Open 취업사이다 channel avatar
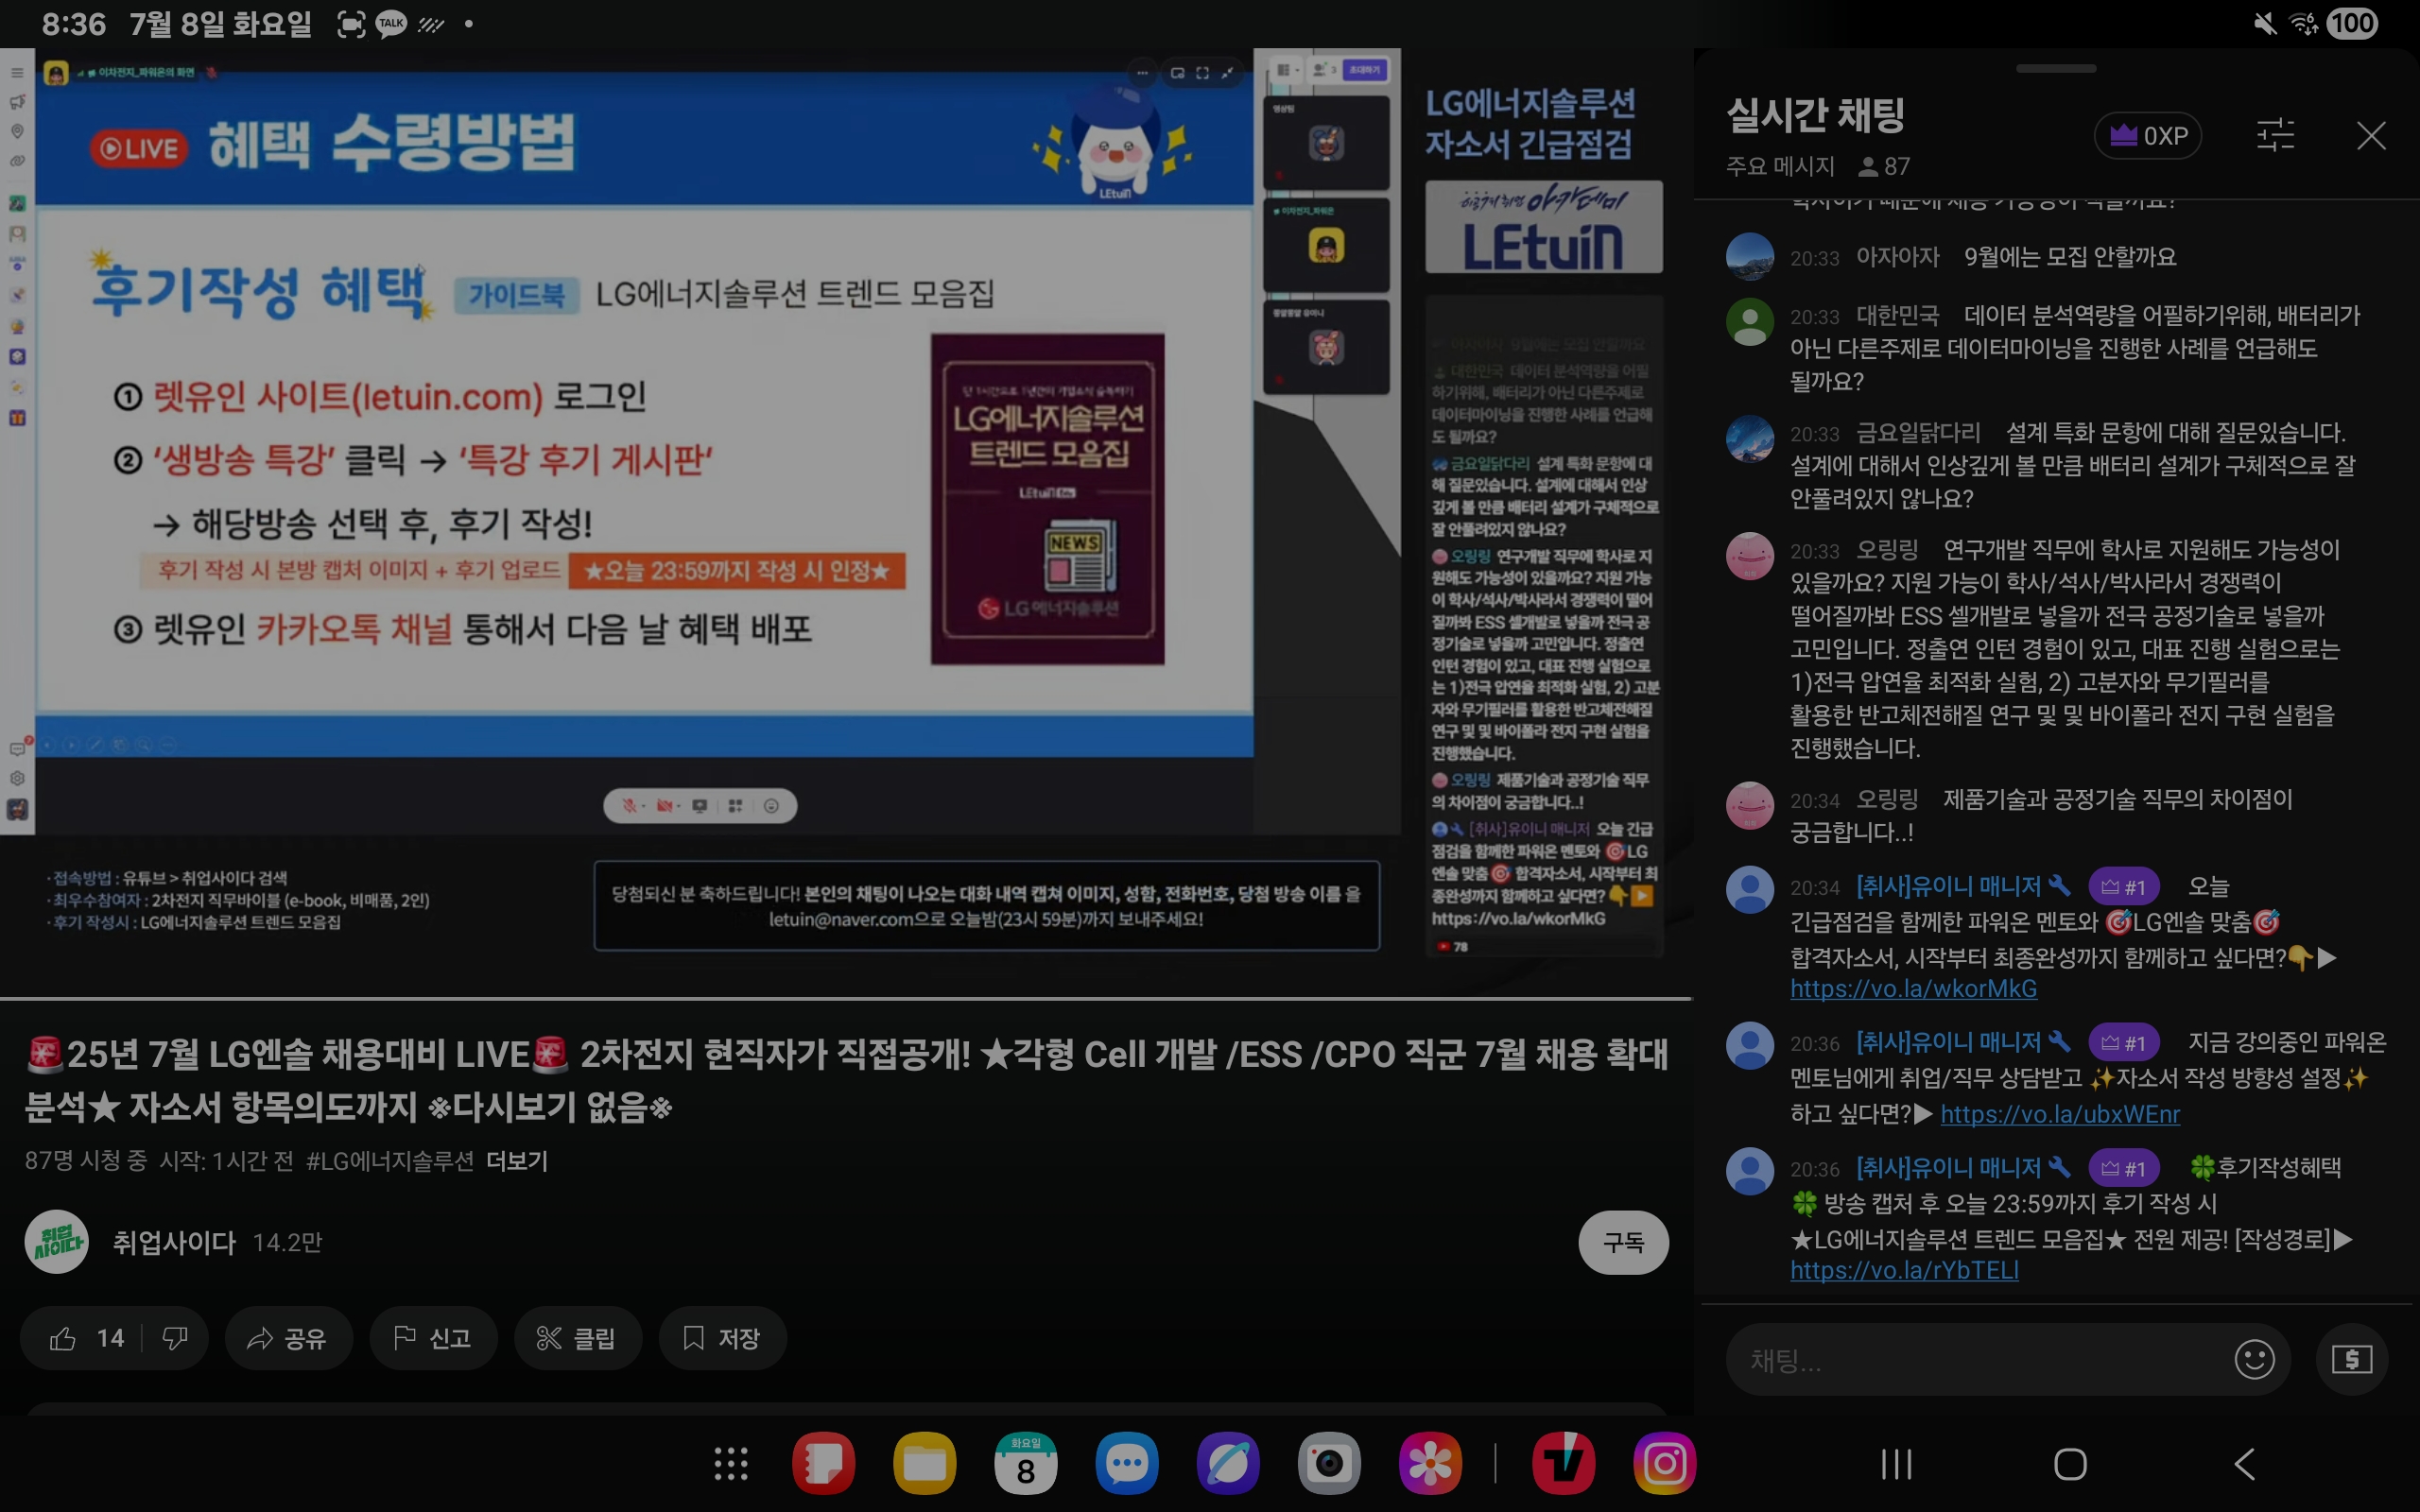The height and width of the screenshot is (1512, 2420). click(57, 1242)
